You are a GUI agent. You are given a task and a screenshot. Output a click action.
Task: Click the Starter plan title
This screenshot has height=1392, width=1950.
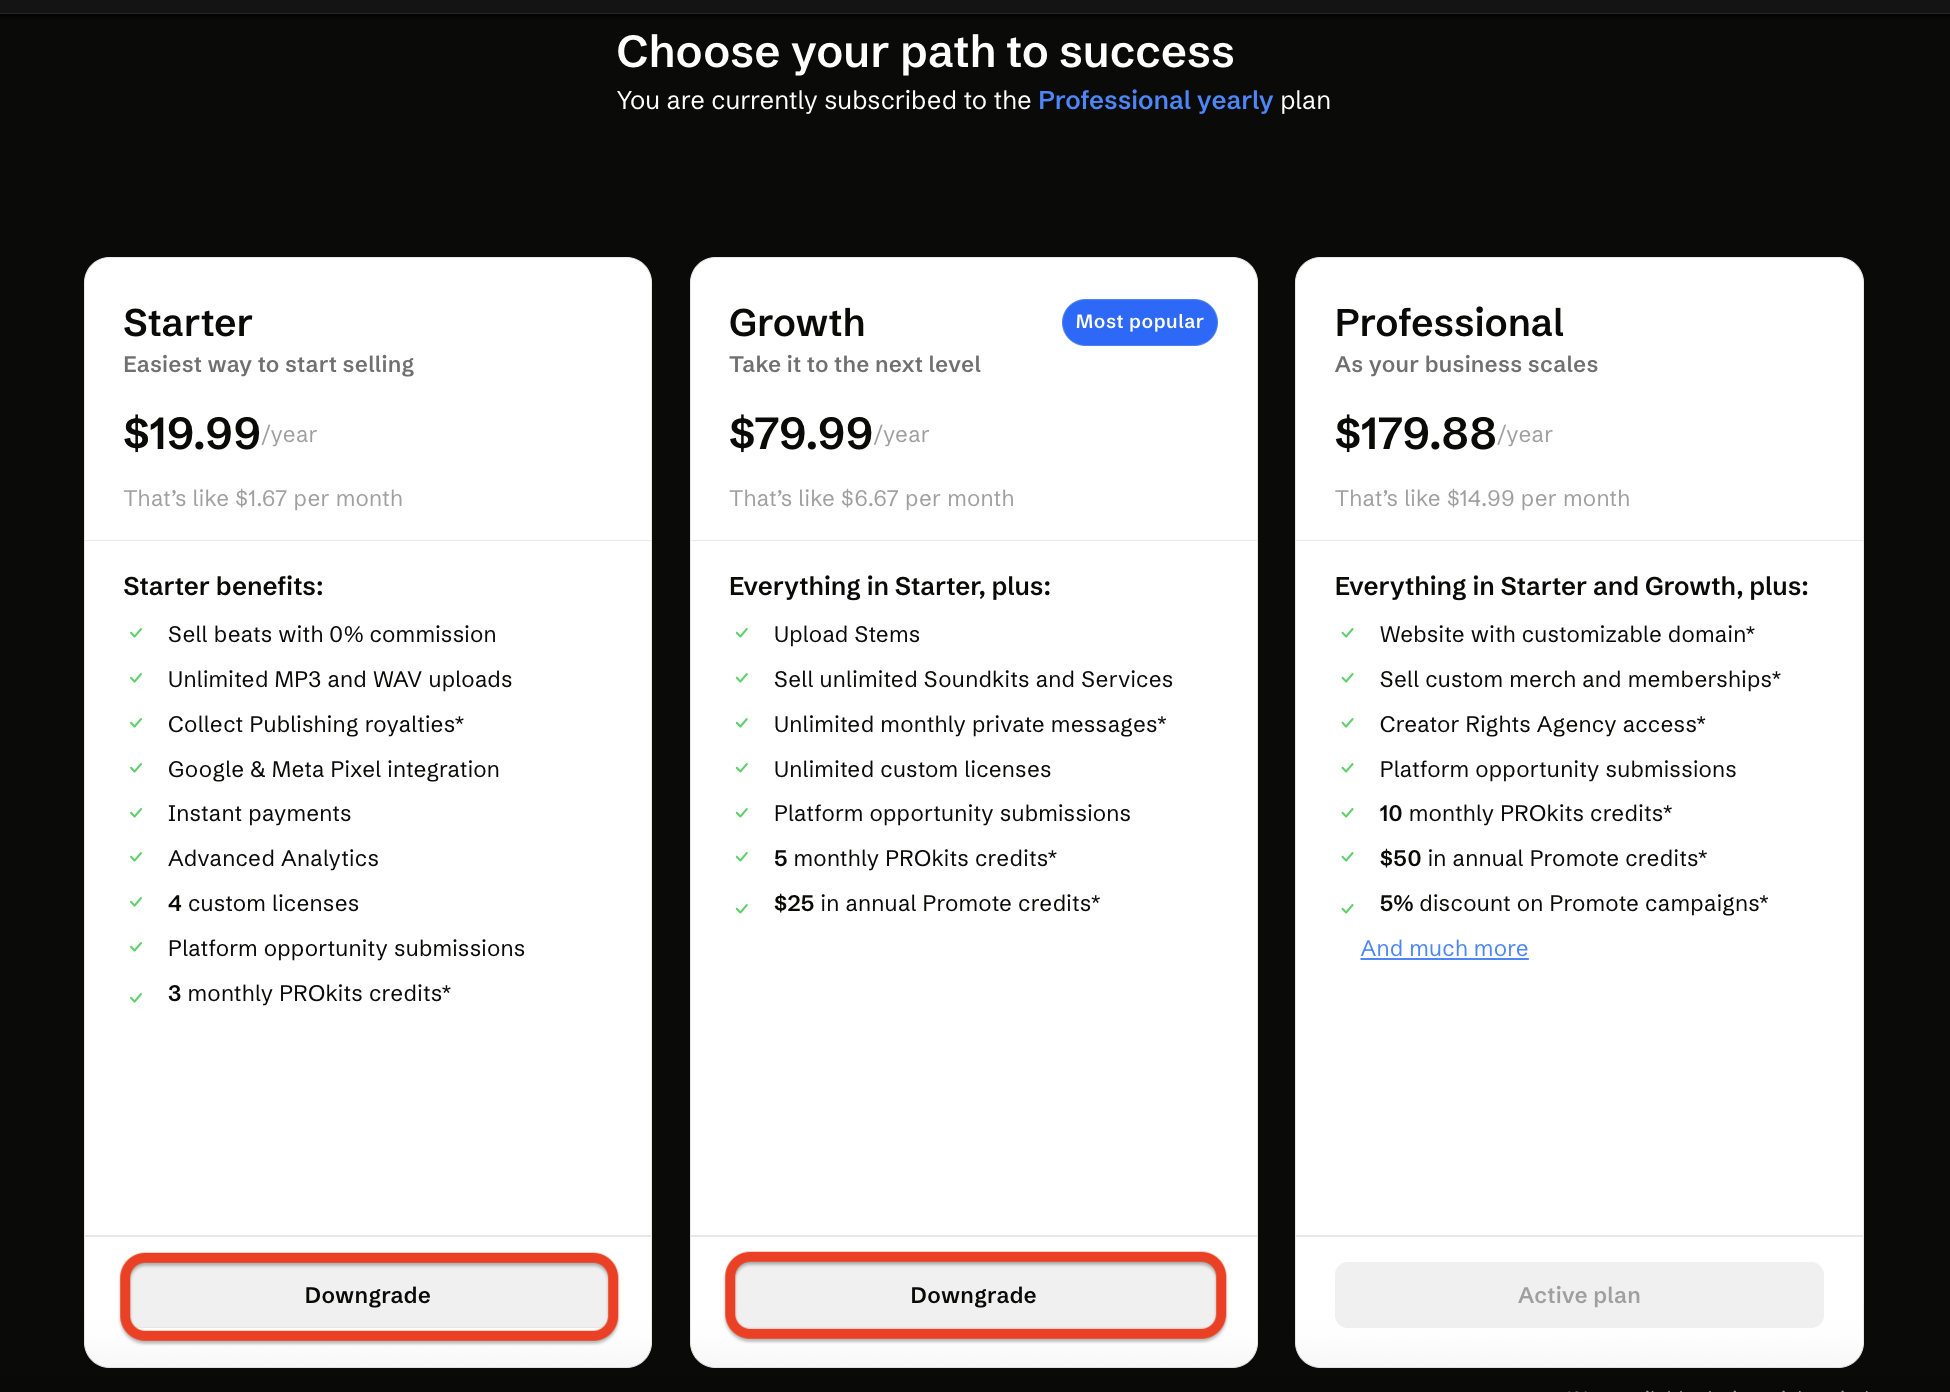click(188, 323)
